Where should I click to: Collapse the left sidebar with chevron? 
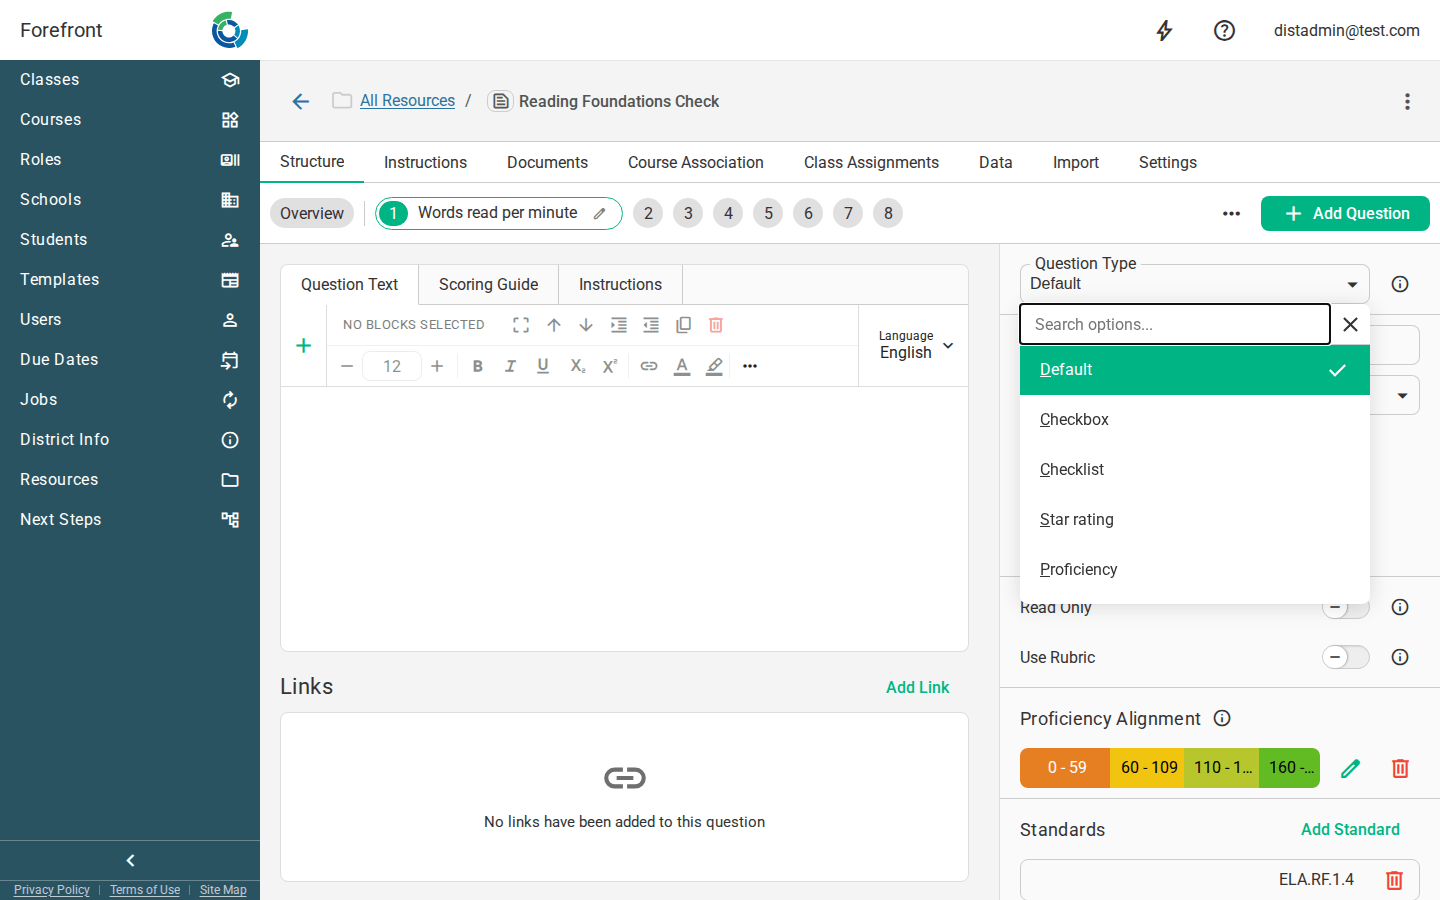130,860
